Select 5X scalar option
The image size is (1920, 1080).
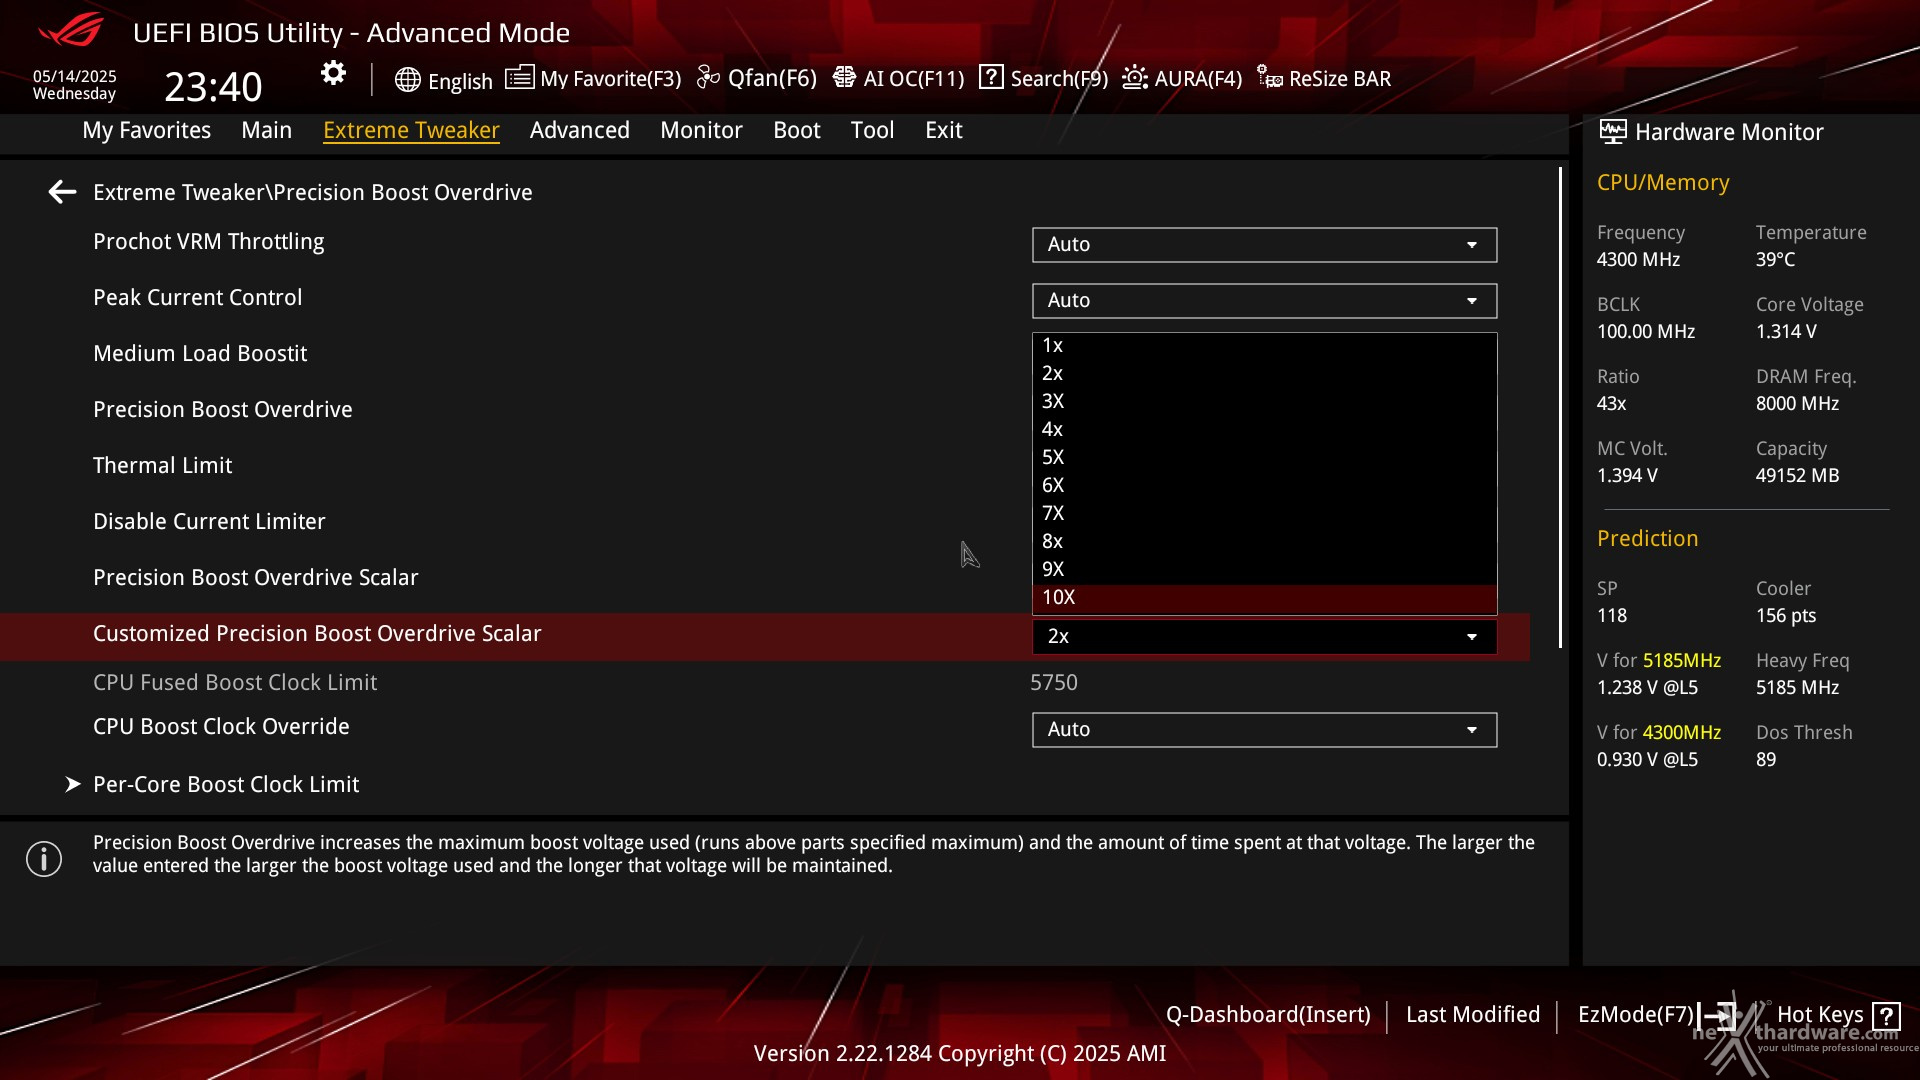point(1264,458)
